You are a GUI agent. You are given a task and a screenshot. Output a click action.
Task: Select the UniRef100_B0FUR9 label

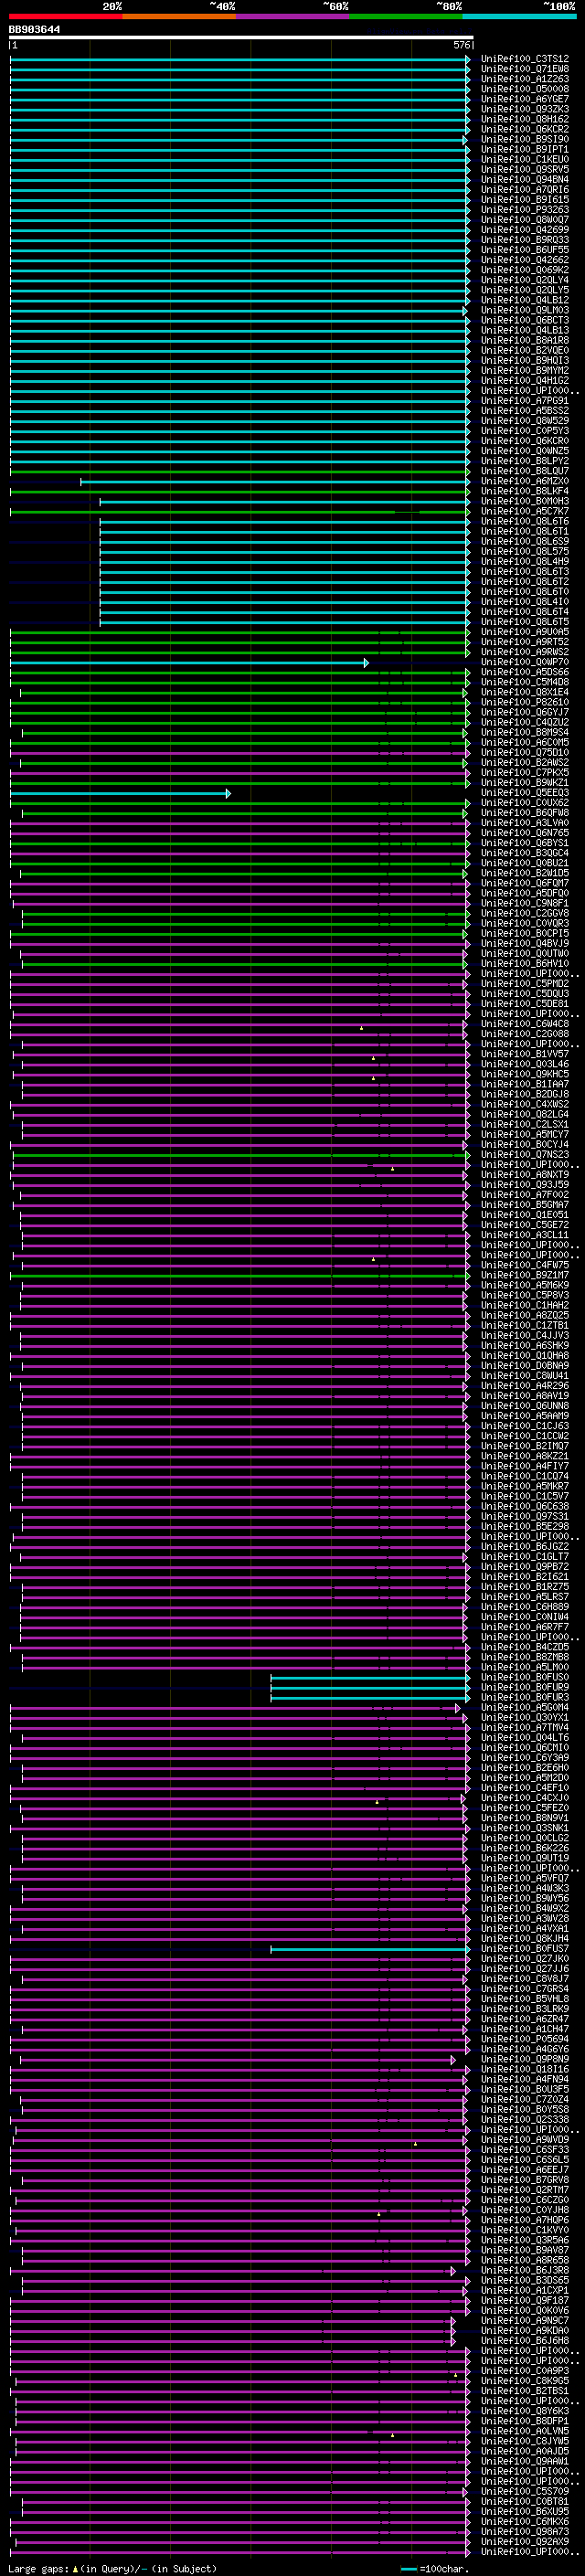click(525, 1687)
